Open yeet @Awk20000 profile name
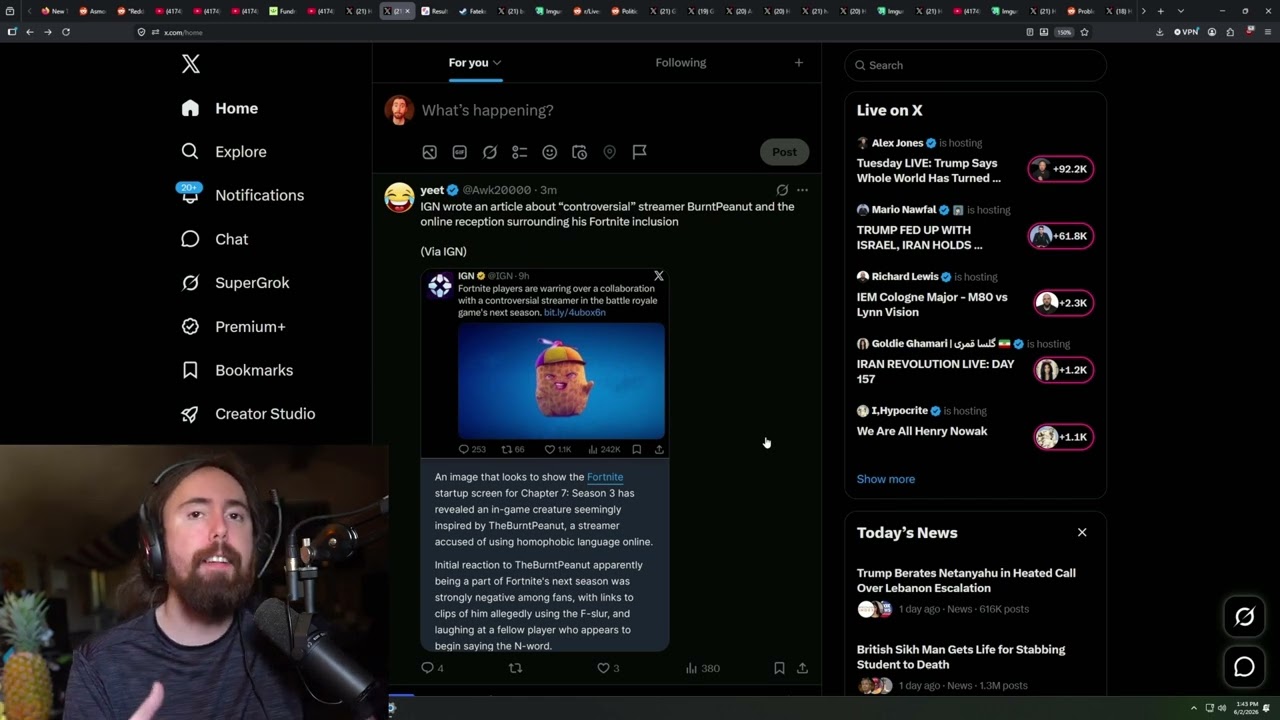Viewport: 1280px width, 720px height. click(432, 190)
